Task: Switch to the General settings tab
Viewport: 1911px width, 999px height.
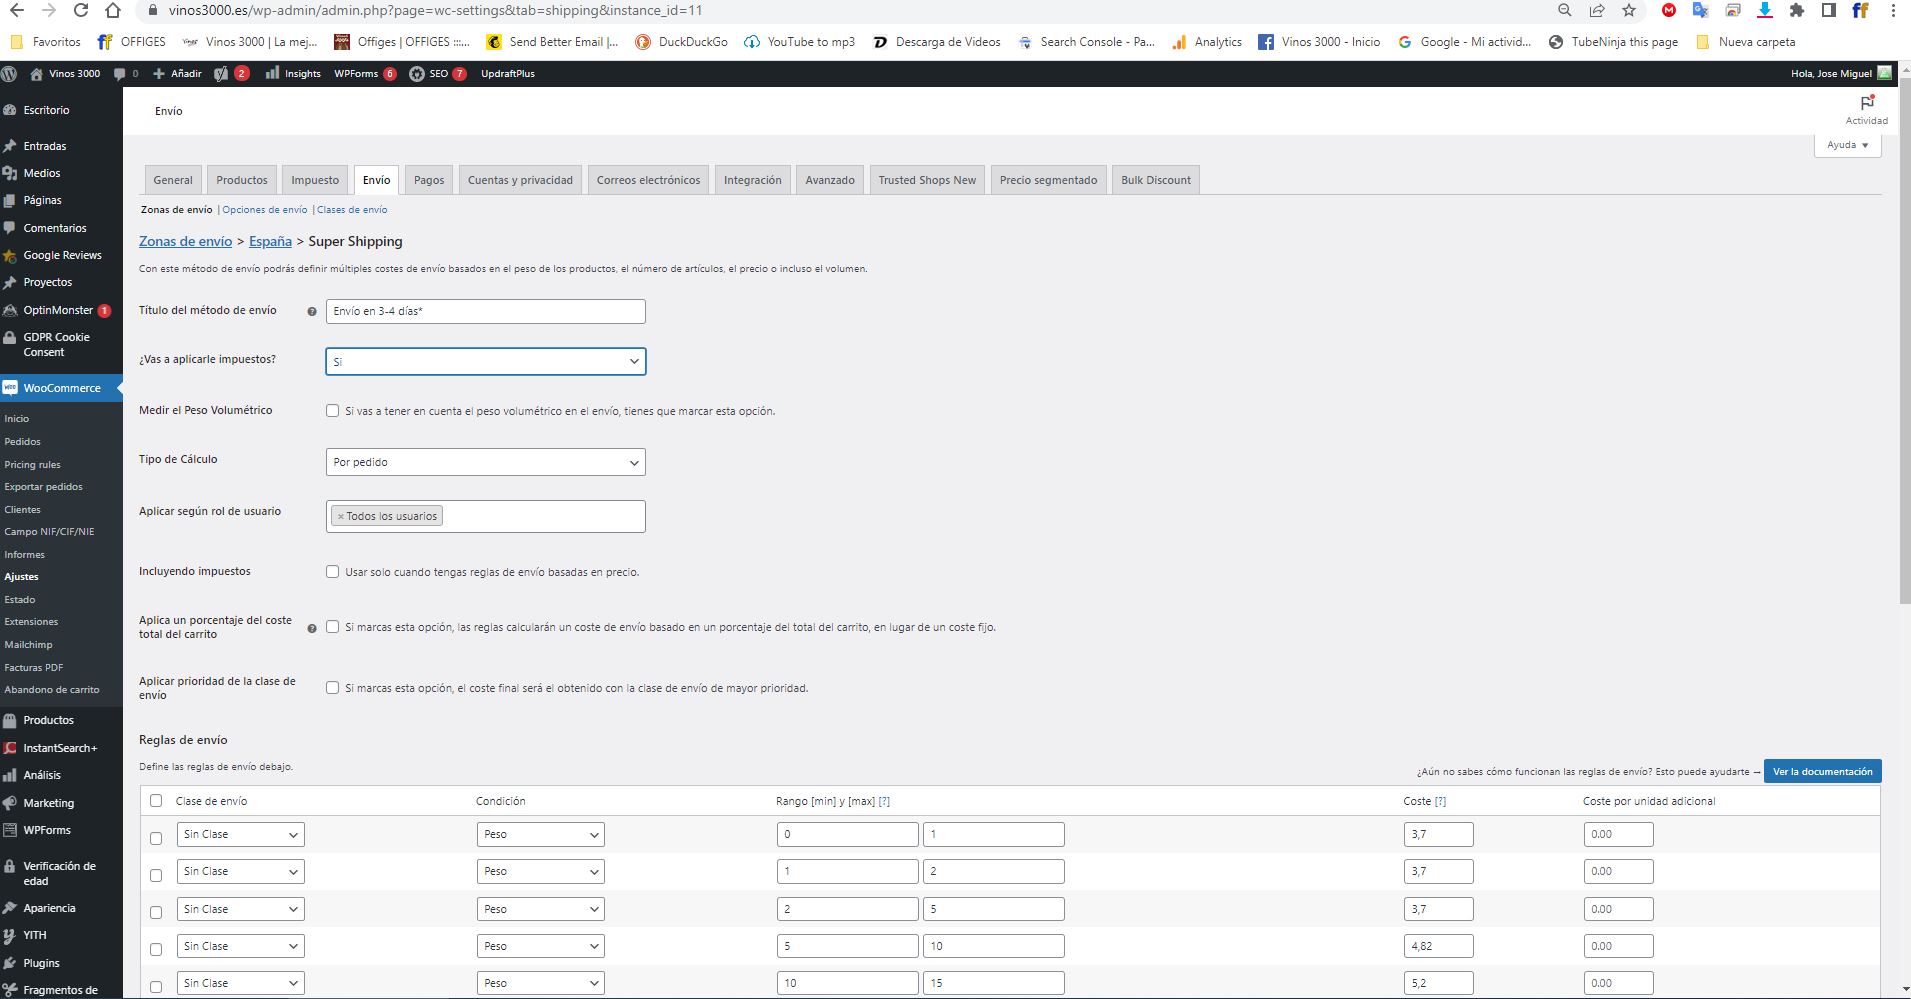Action: tap(173, 180)
